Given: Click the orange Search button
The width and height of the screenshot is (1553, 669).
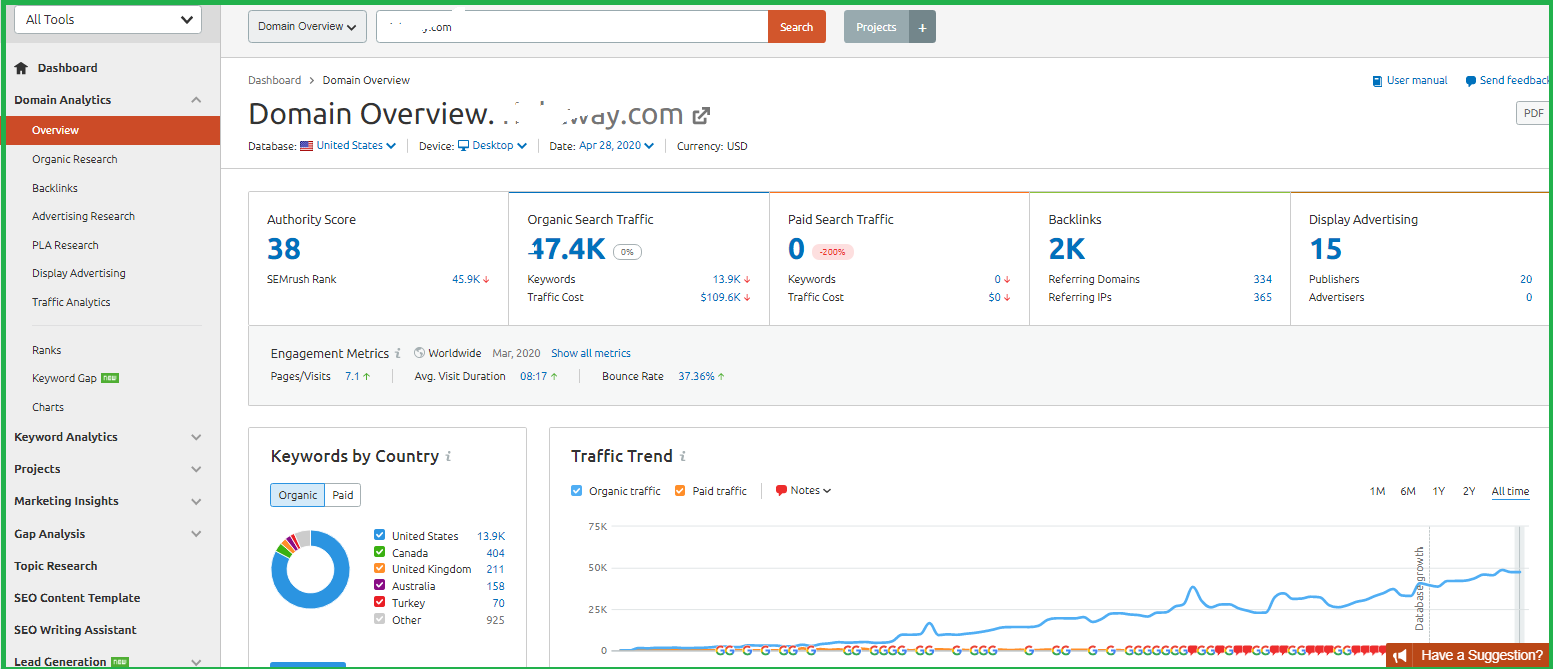Looking at the screenshot, I should click(797, 27).
